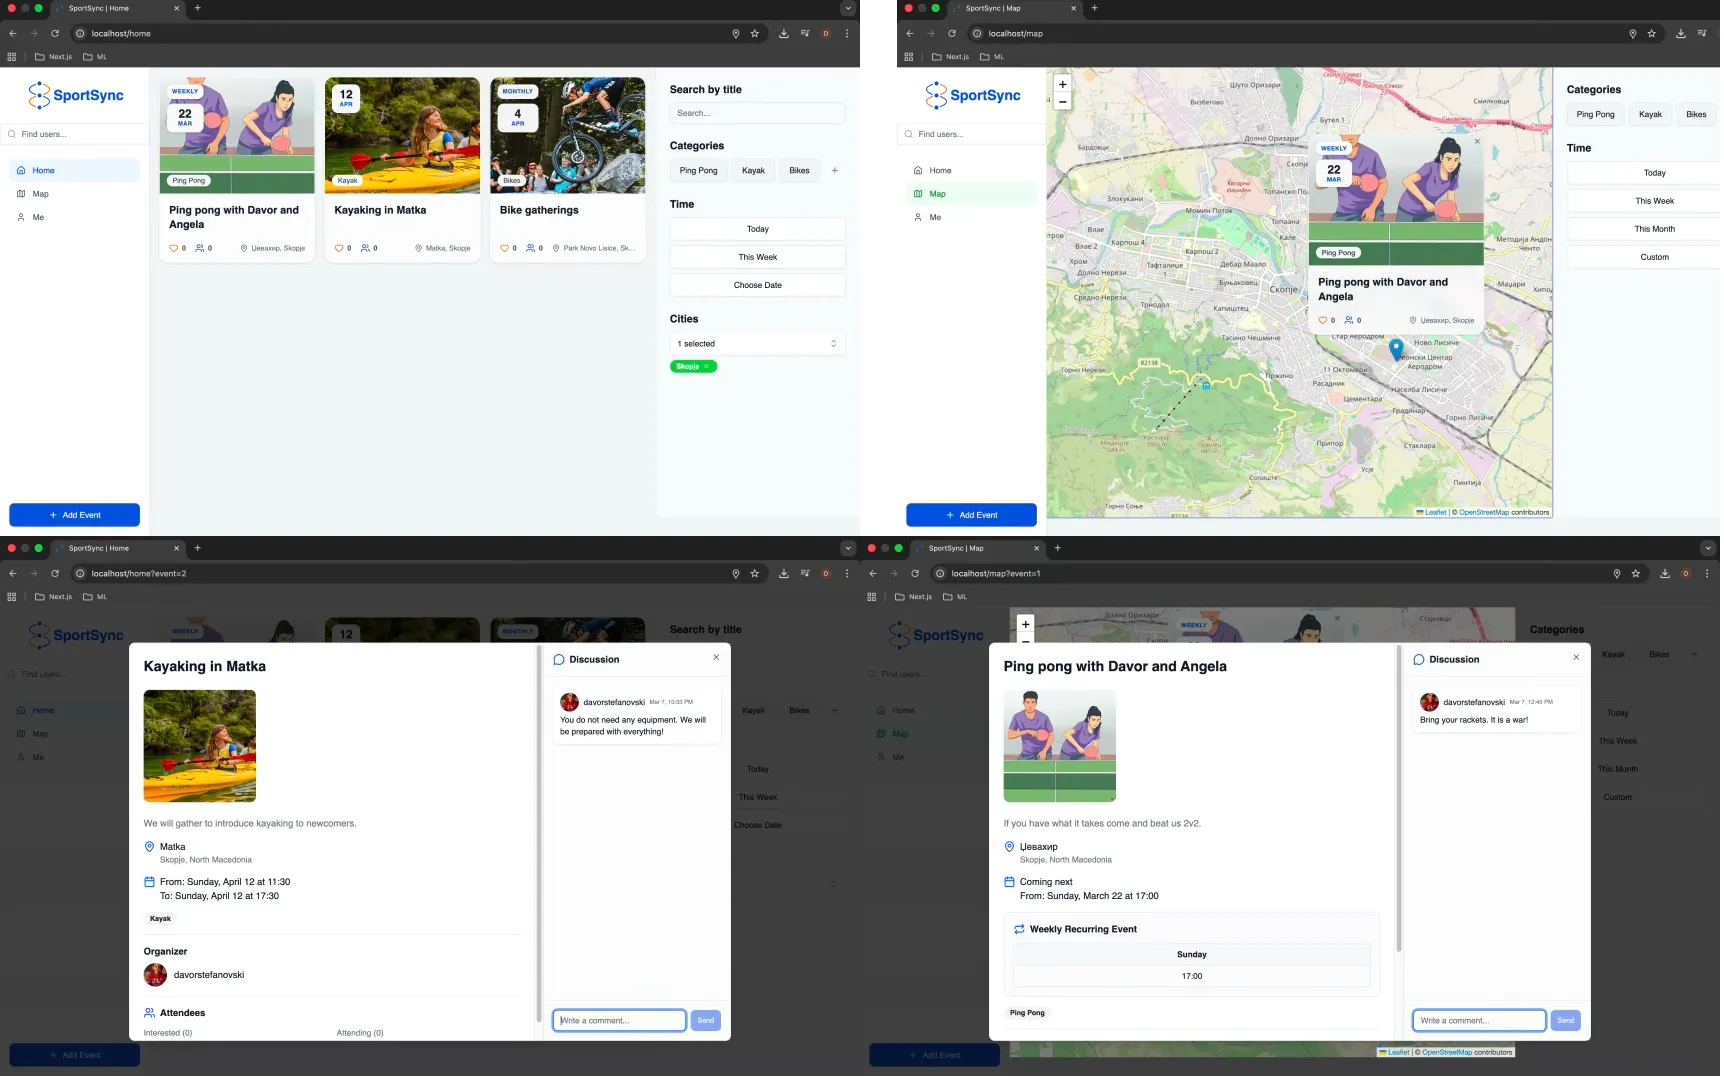The width and height of the screenshot is (1724, 1079).
Task: Open the Me nav item in plain Home window
Action: 75,218
